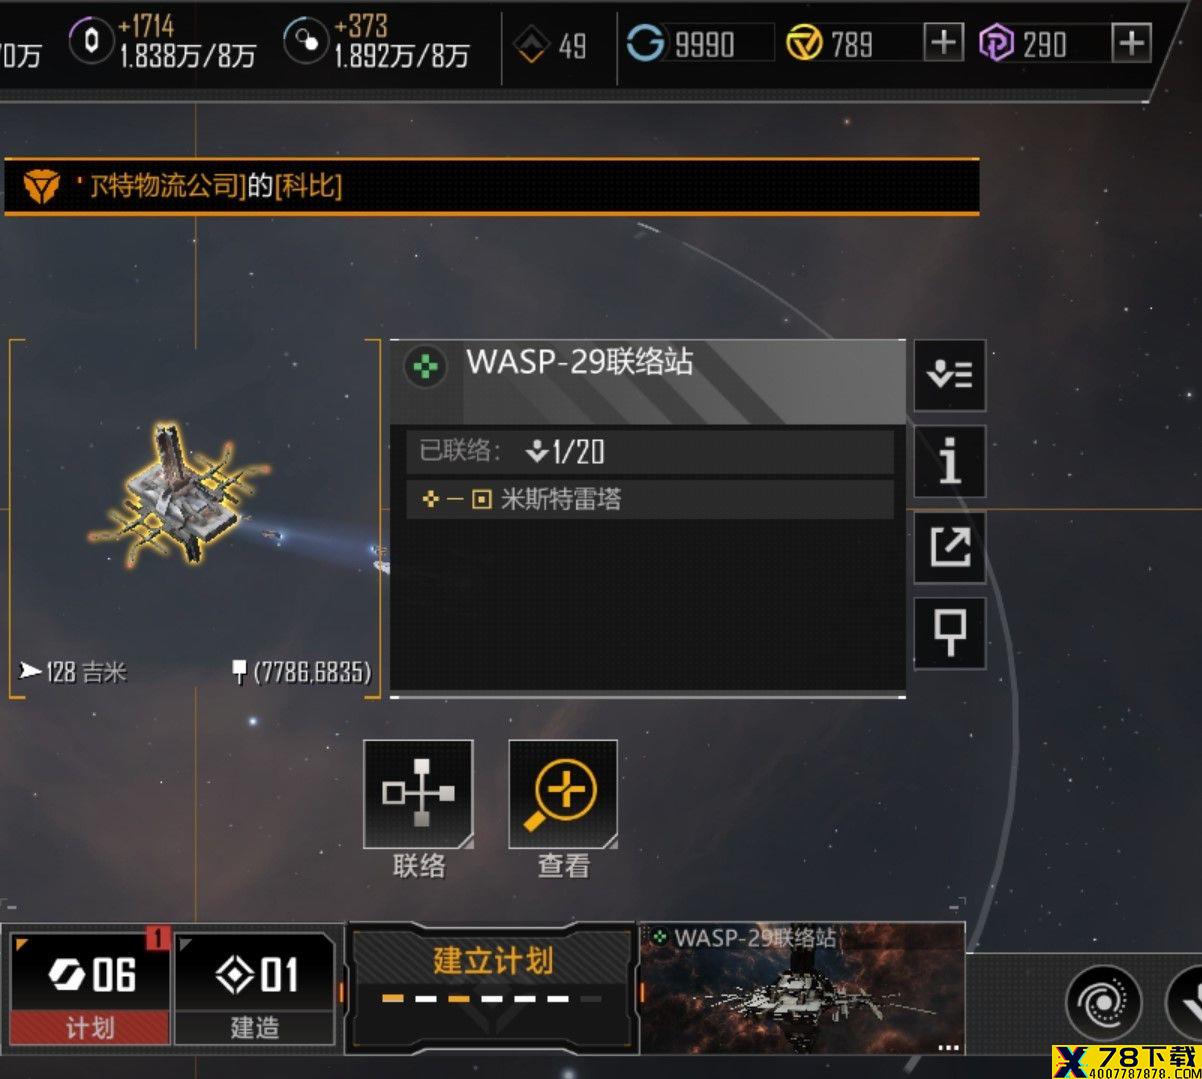Open the linked list arrow icon
1202x1079 pixels.
(x=949, y=375)
